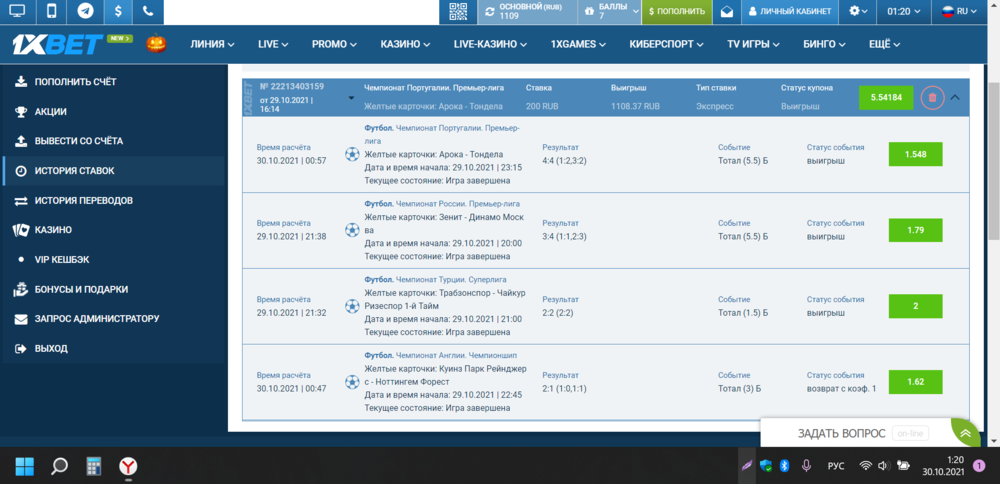Viewport: 1000px width, 484px height.
Task: Select ПОПОЛНИТЬ СЧЁТ in sidebar
Action: pyautogui.click(x=114, y=82)
